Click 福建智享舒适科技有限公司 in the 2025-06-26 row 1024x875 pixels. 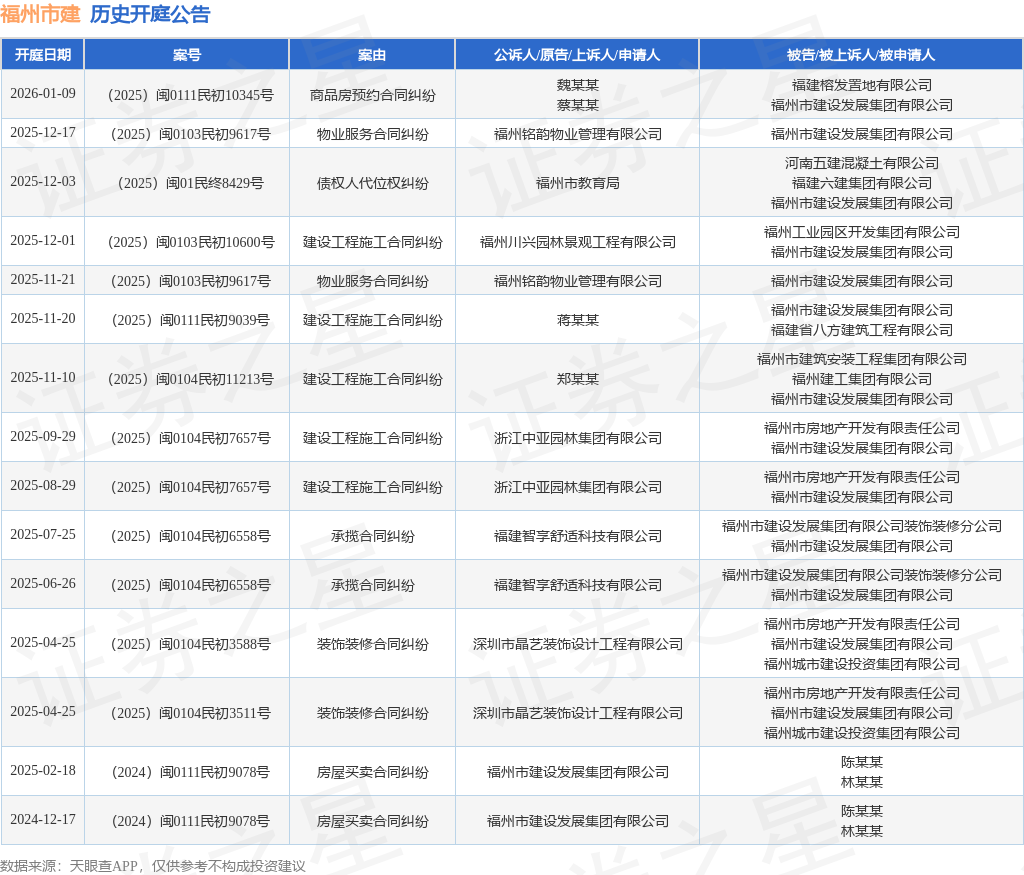click(577, 585)
